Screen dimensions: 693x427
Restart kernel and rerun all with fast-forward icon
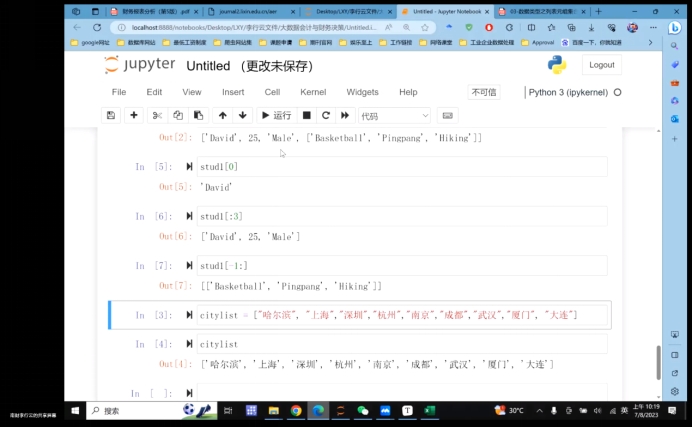pos(345,116)
